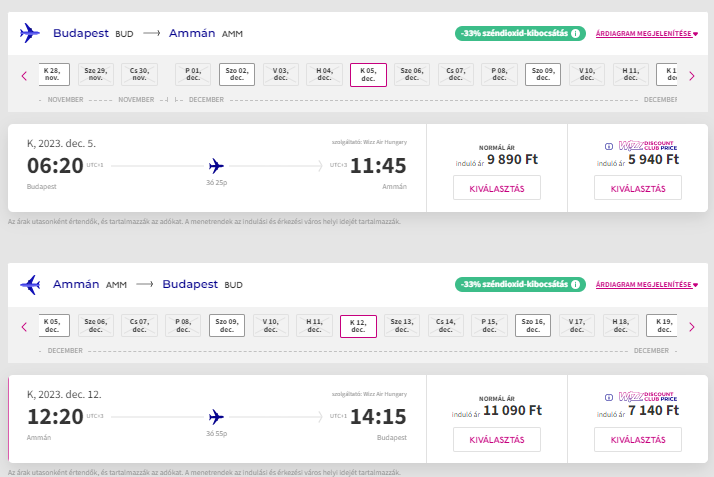Image resolution: width=714 pixels, height=477 pixels.
Task: Click info icon on return carbon emission badge
Action: pos(577,284)
